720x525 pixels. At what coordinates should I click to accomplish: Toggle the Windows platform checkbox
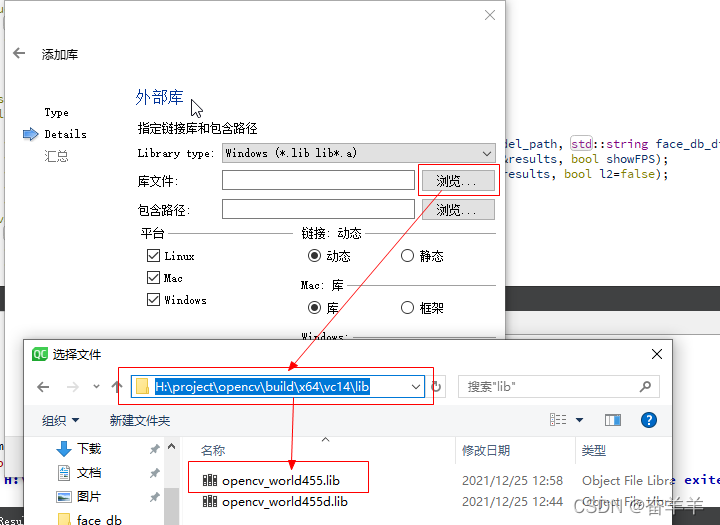tap(153, 299)
